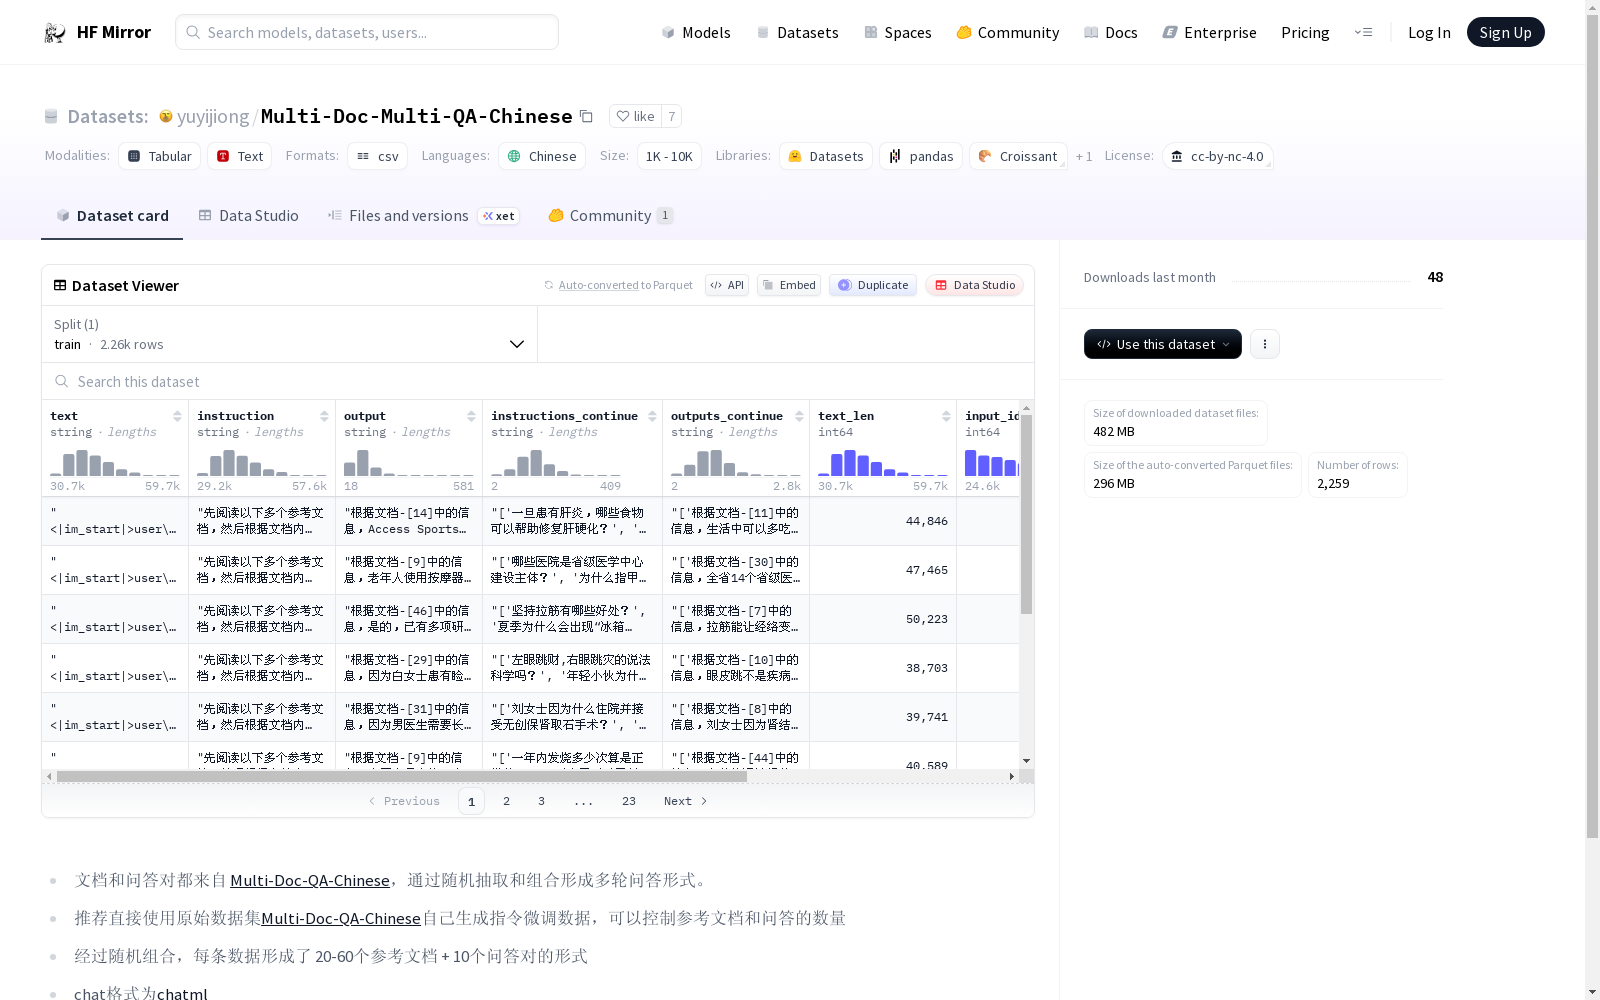Click the Log In link
This screenshot has width=1600, height=1000.
pyautogui.click(x=1429, y=32)
